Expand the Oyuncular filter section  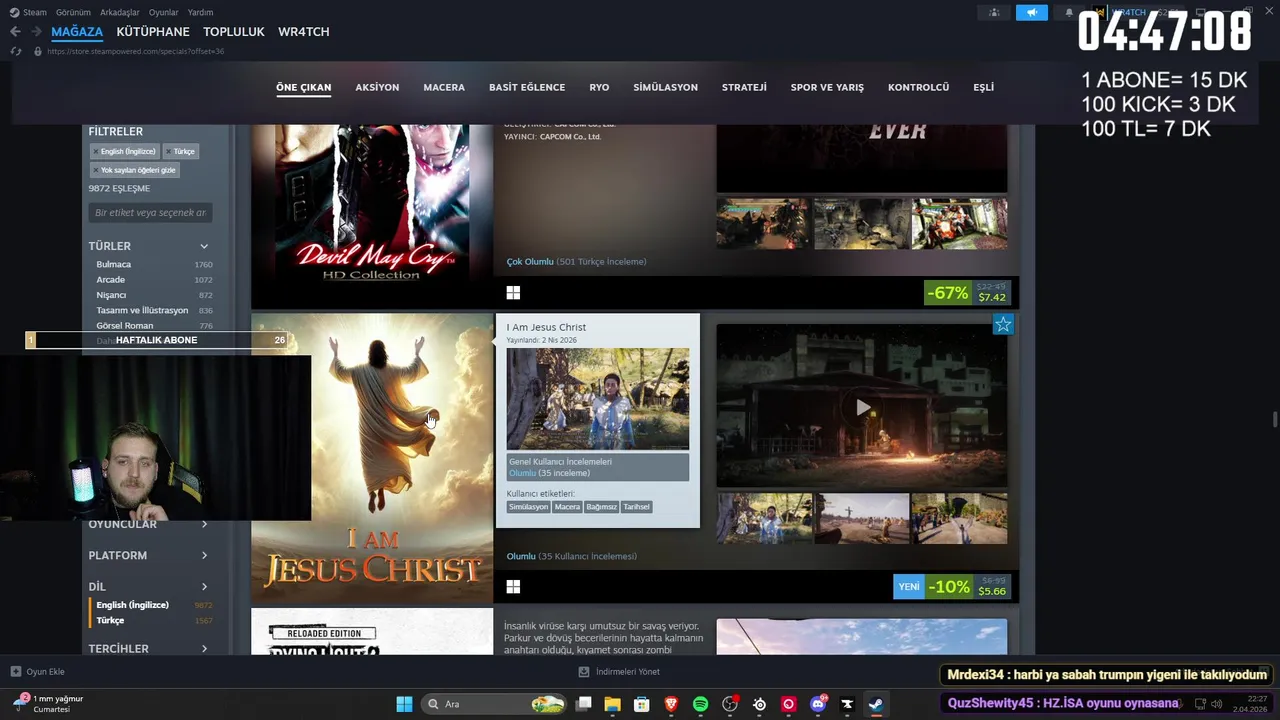pos(148,524)
